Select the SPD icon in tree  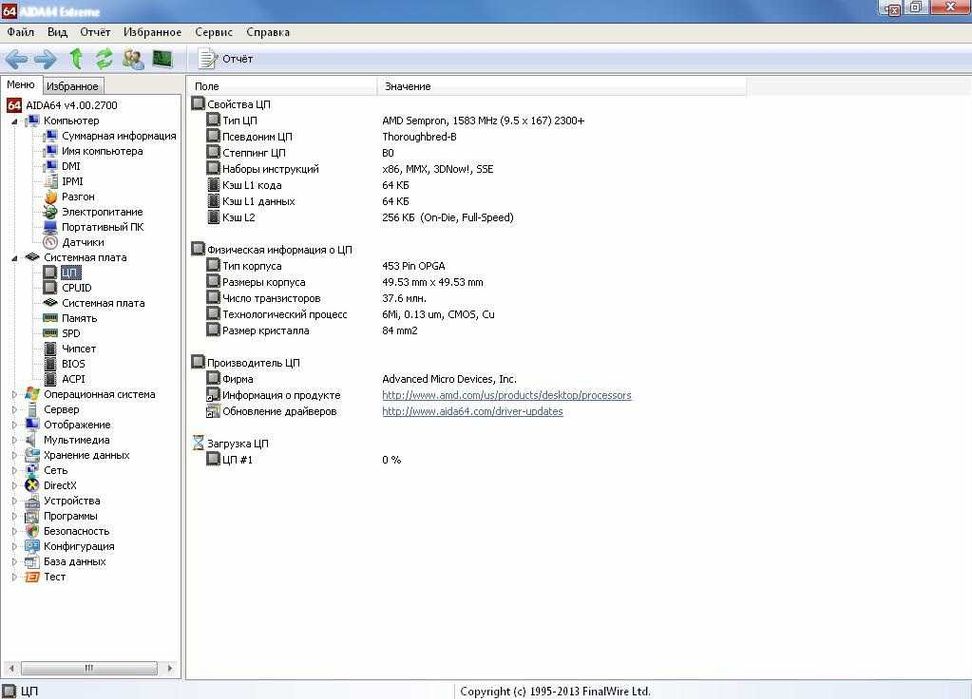(x=50, y=333)
